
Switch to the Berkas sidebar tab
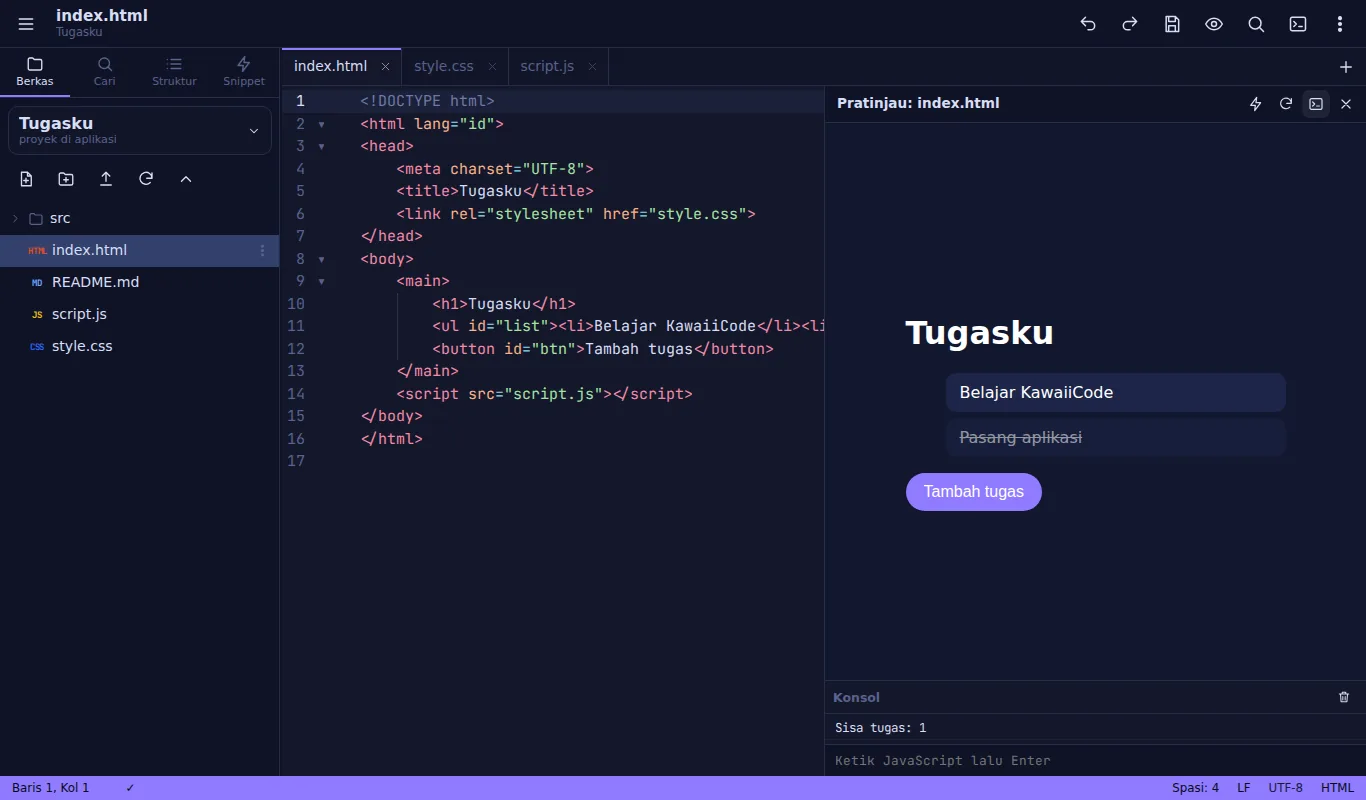click(35, 72)
